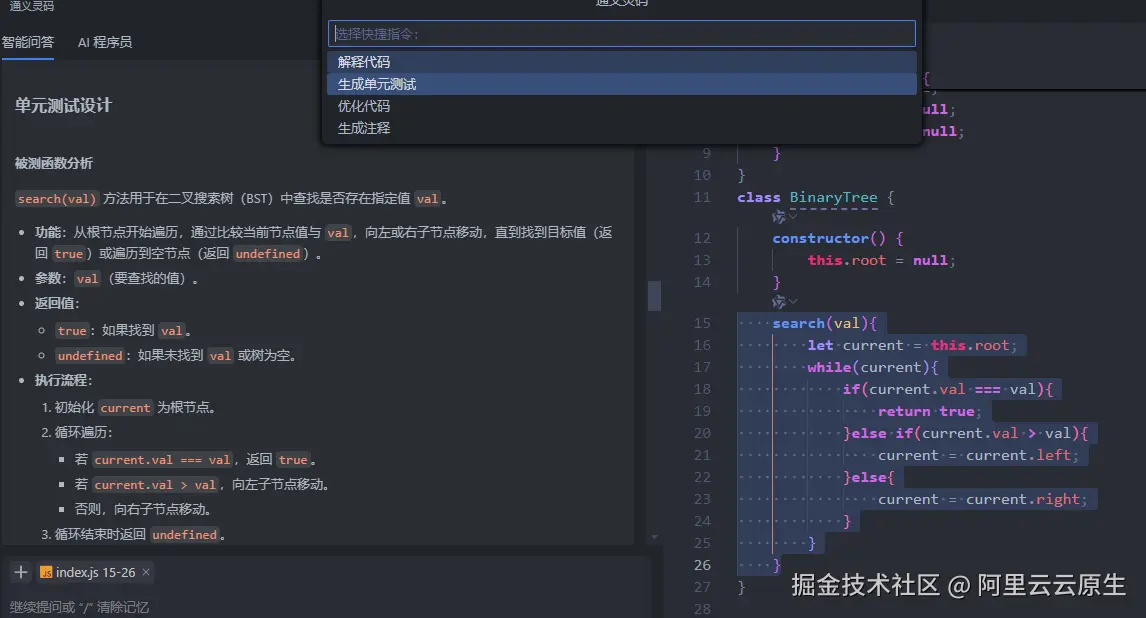The image size is (1146, 618).
Task: Click line number 11 in gutter
Action: point(702,197)
